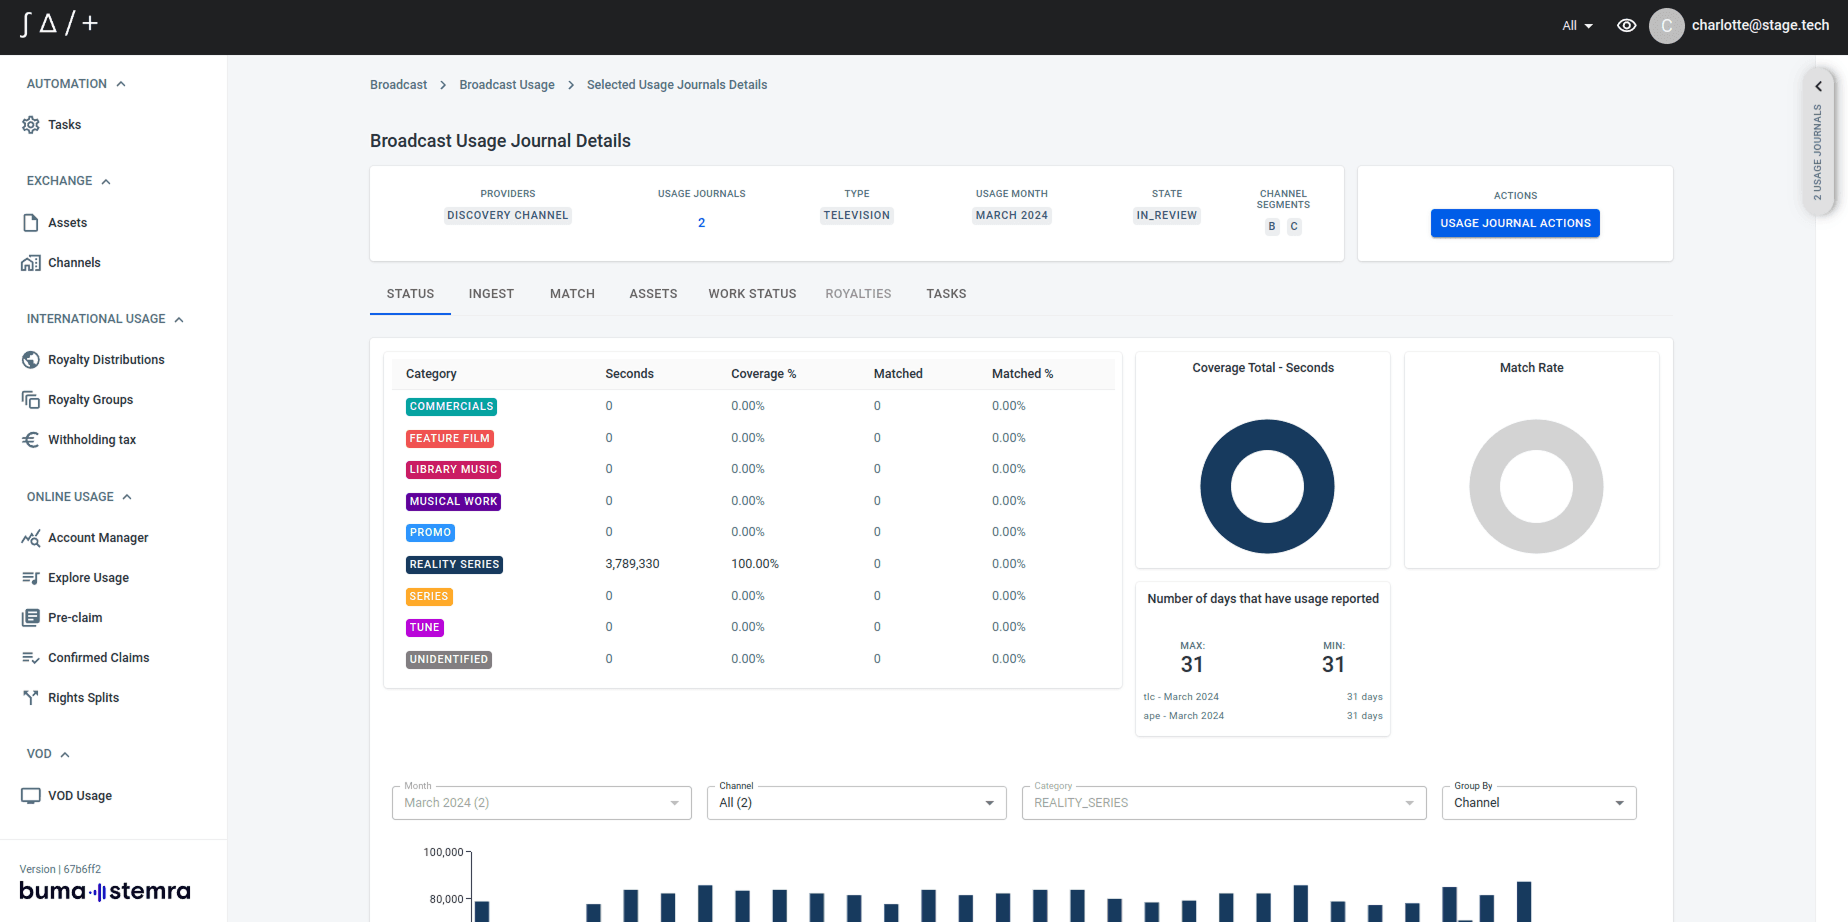Click the LIBRARY MUSIC tag
The image size is (1848, 922).
click(453, 470)
